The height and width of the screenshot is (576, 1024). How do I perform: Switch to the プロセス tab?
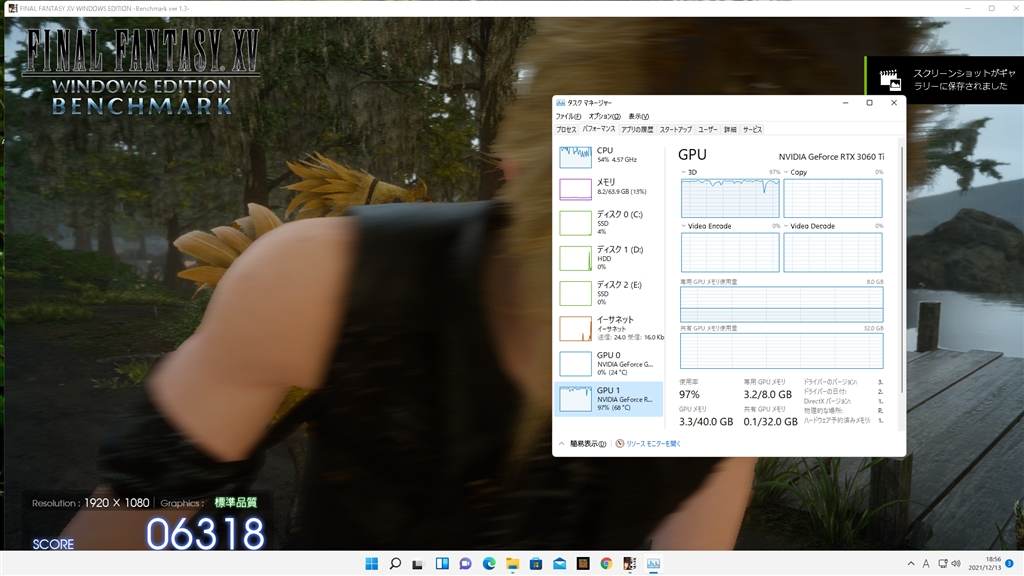tap(566, 129)
